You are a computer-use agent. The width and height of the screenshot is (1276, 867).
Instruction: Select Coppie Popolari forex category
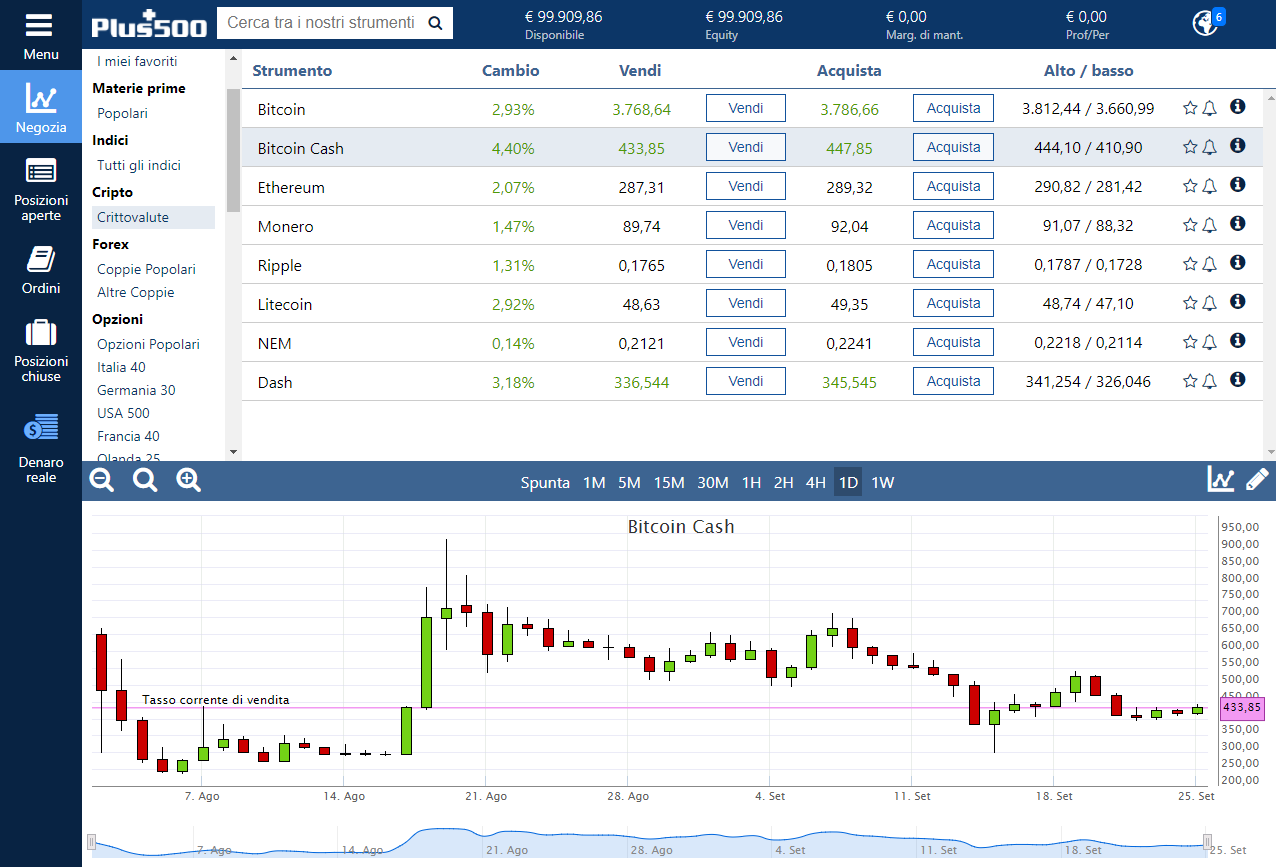146,269
